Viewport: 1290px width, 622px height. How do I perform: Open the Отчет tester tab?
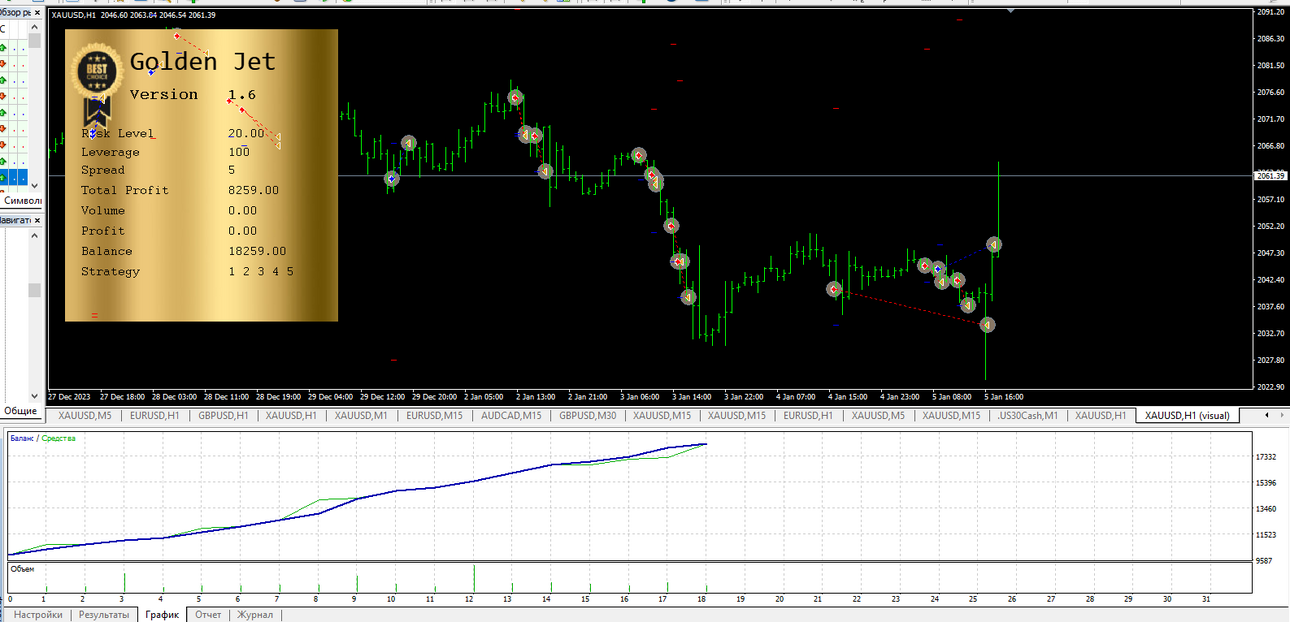pyautogui.click(x=208, y=615)
